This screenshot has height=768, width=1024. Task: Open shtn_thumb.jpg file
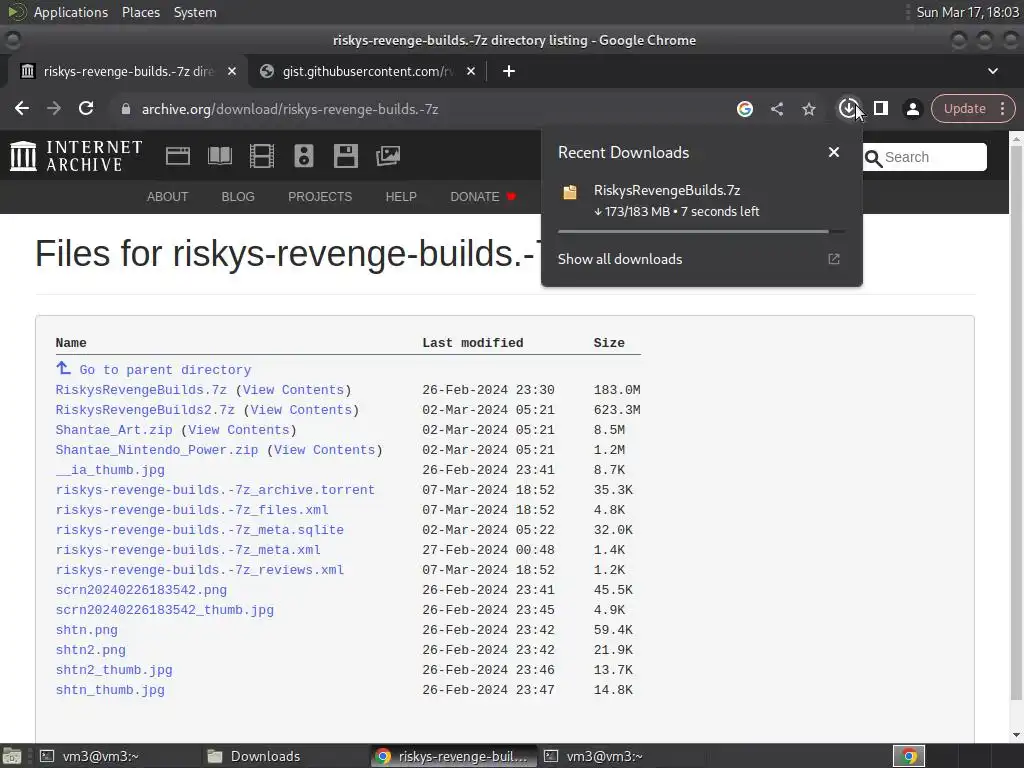click(110, 690)
